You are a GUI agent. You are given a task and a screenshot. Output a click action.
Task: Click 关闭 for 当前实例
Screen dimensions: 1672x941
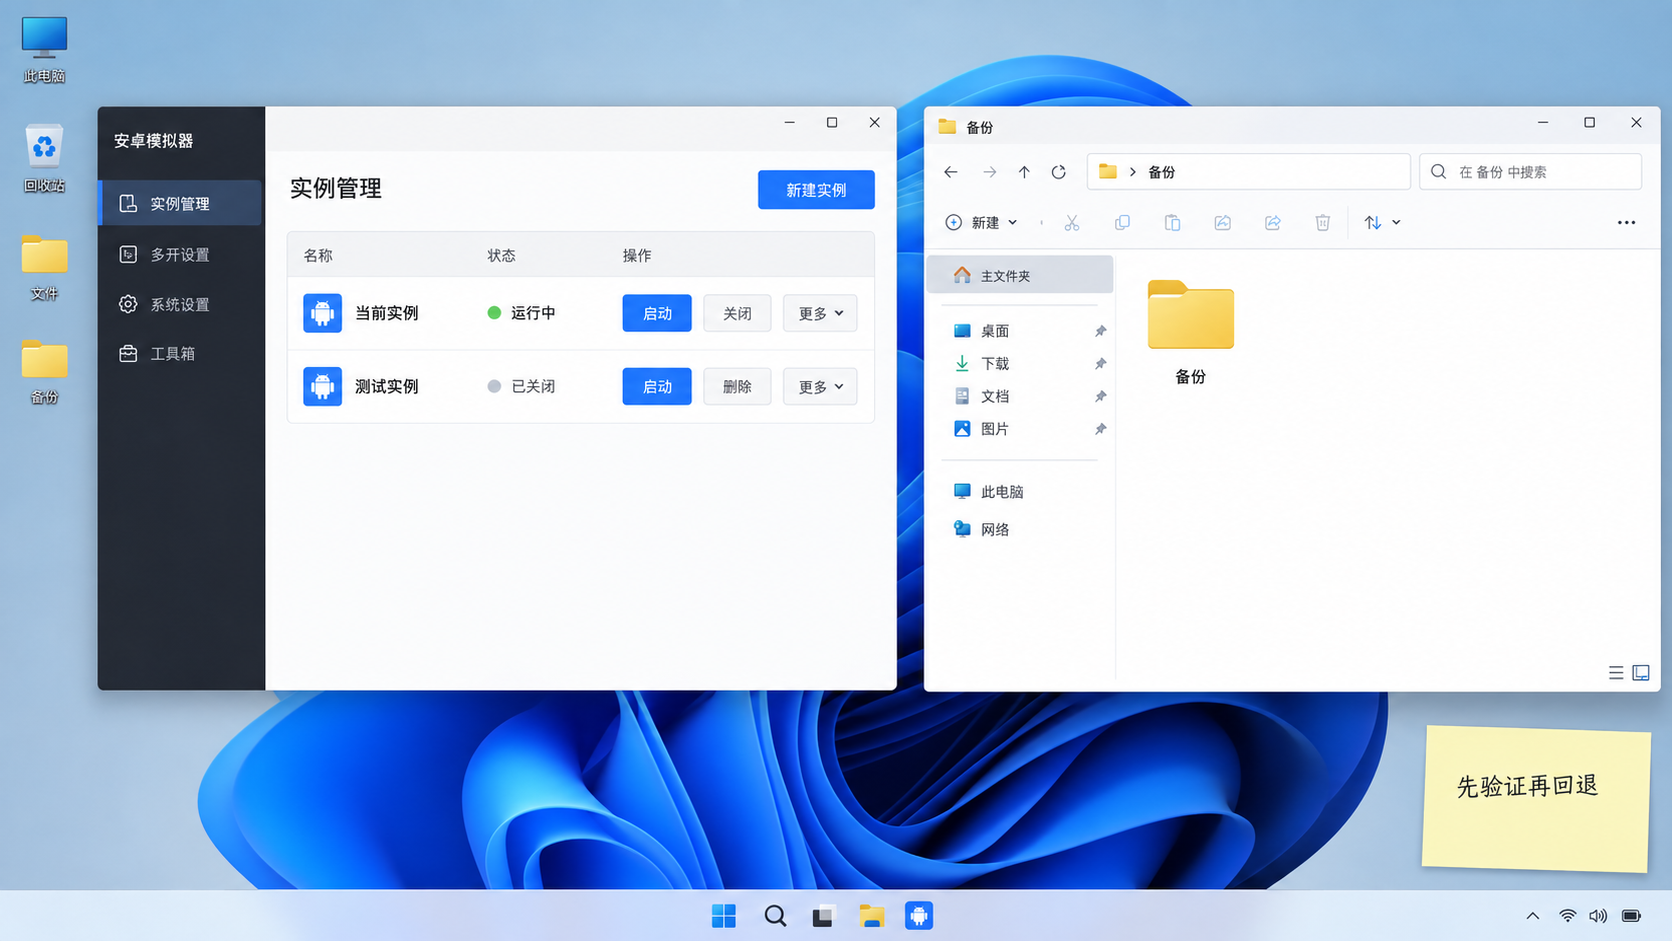click(737, 313)
